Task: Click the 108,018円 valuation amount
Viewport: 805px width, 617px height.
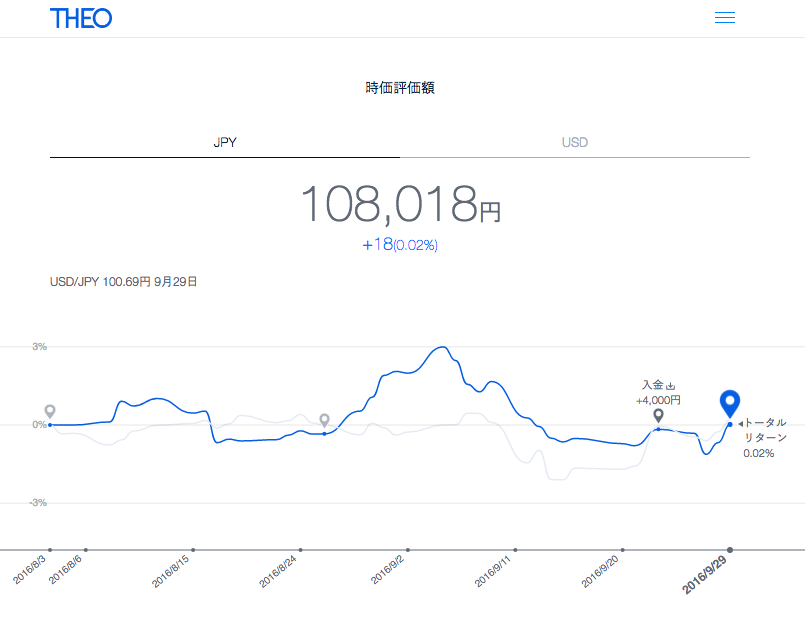Action: tap(400, 204)
